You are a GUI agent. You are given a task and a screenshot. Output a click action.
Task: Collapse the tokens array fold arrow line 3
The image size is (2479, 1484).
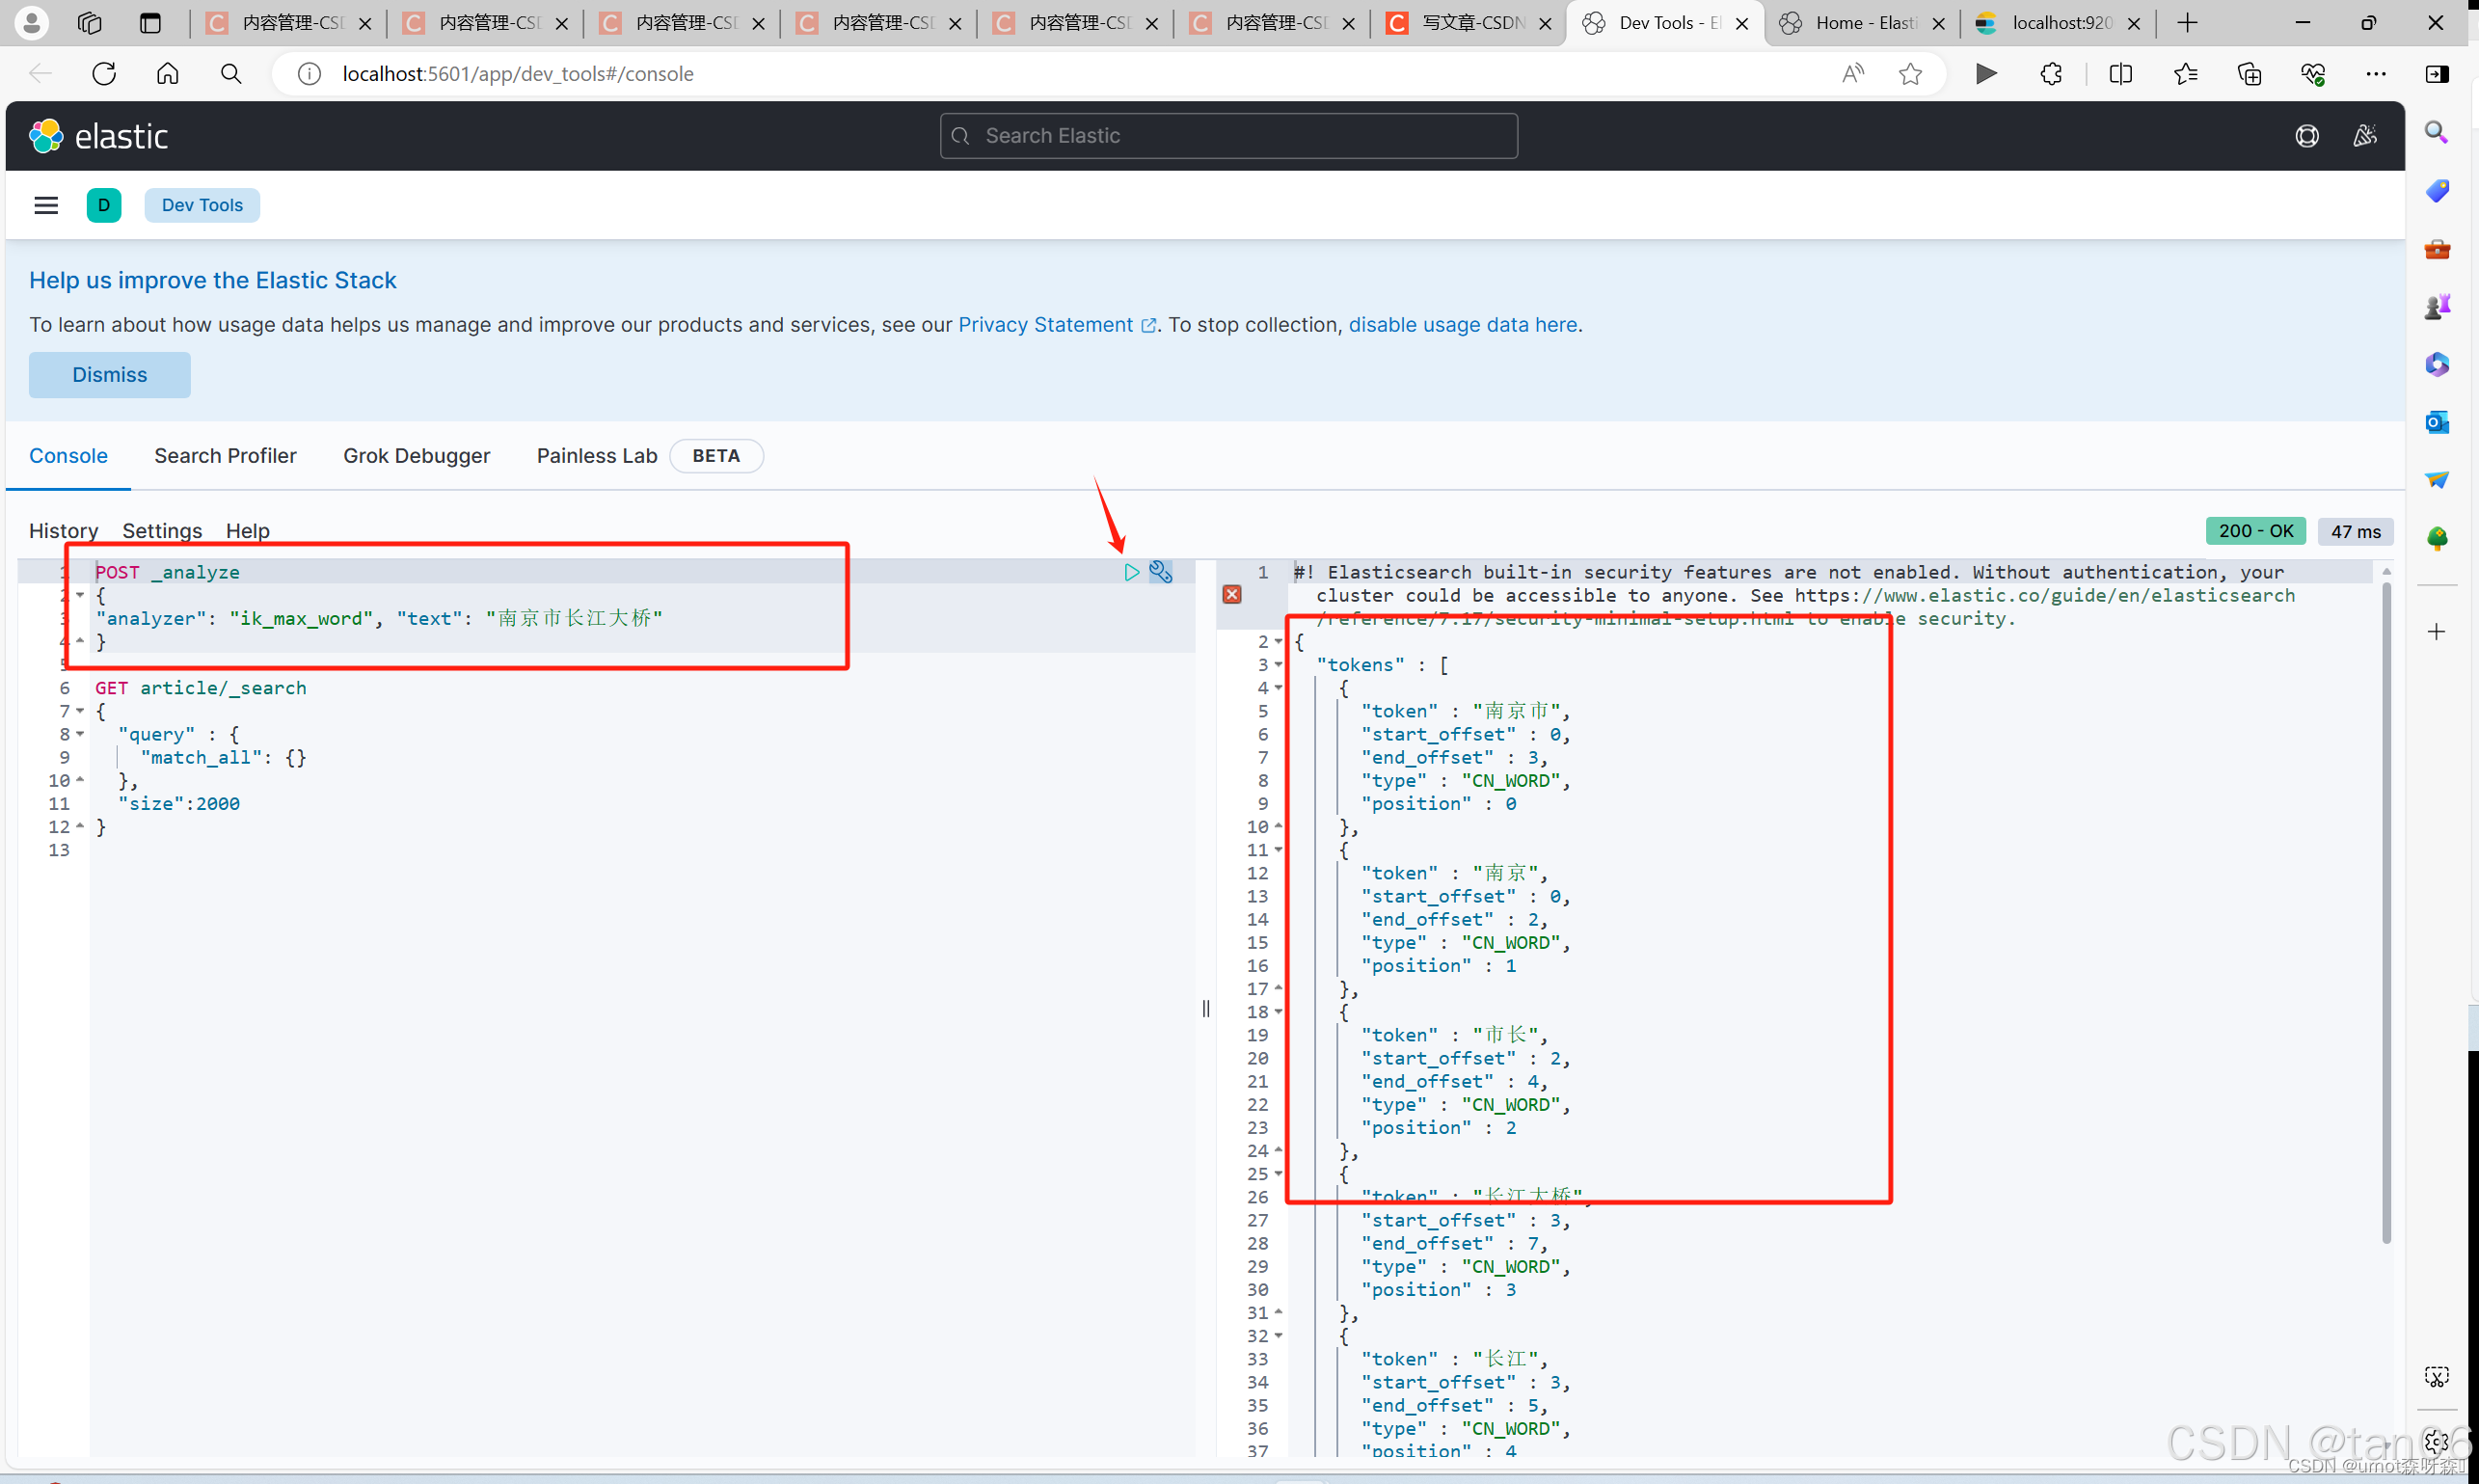1278,665
